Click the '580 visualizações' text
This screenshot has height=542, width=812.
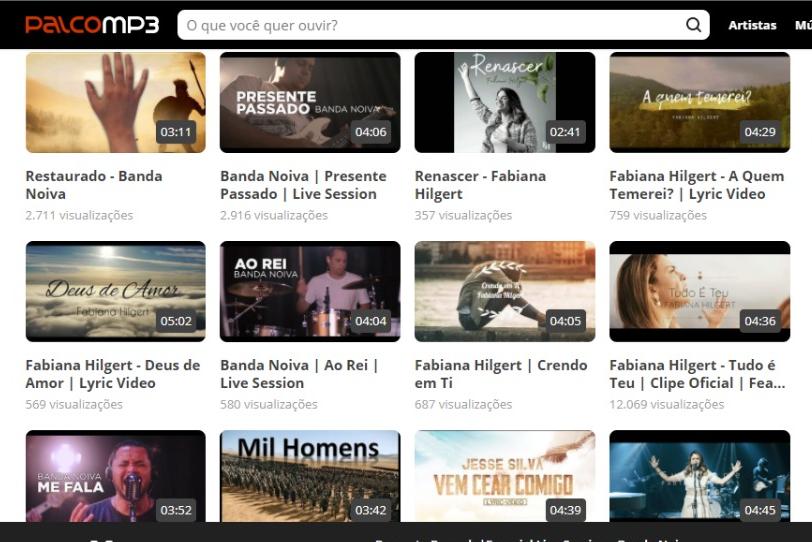(x=269, y=404)
